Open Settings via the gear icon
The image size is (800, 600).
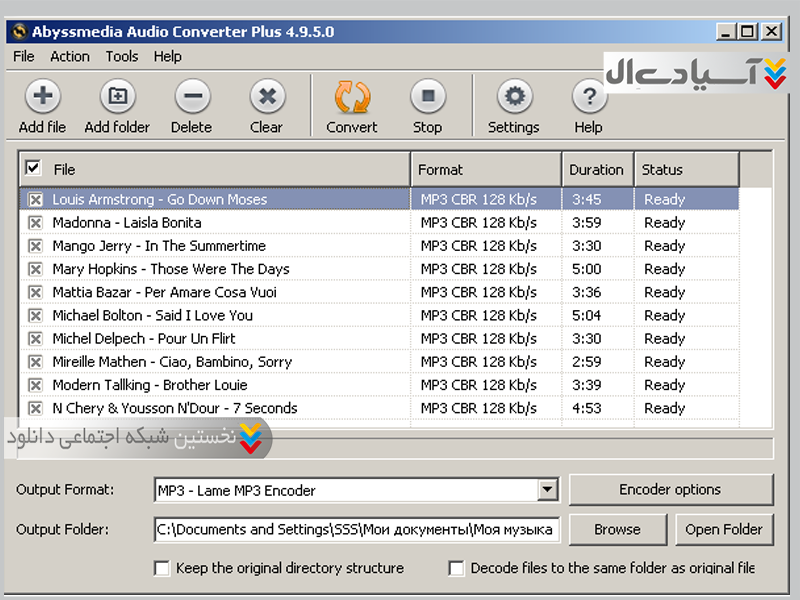point(514,97)
